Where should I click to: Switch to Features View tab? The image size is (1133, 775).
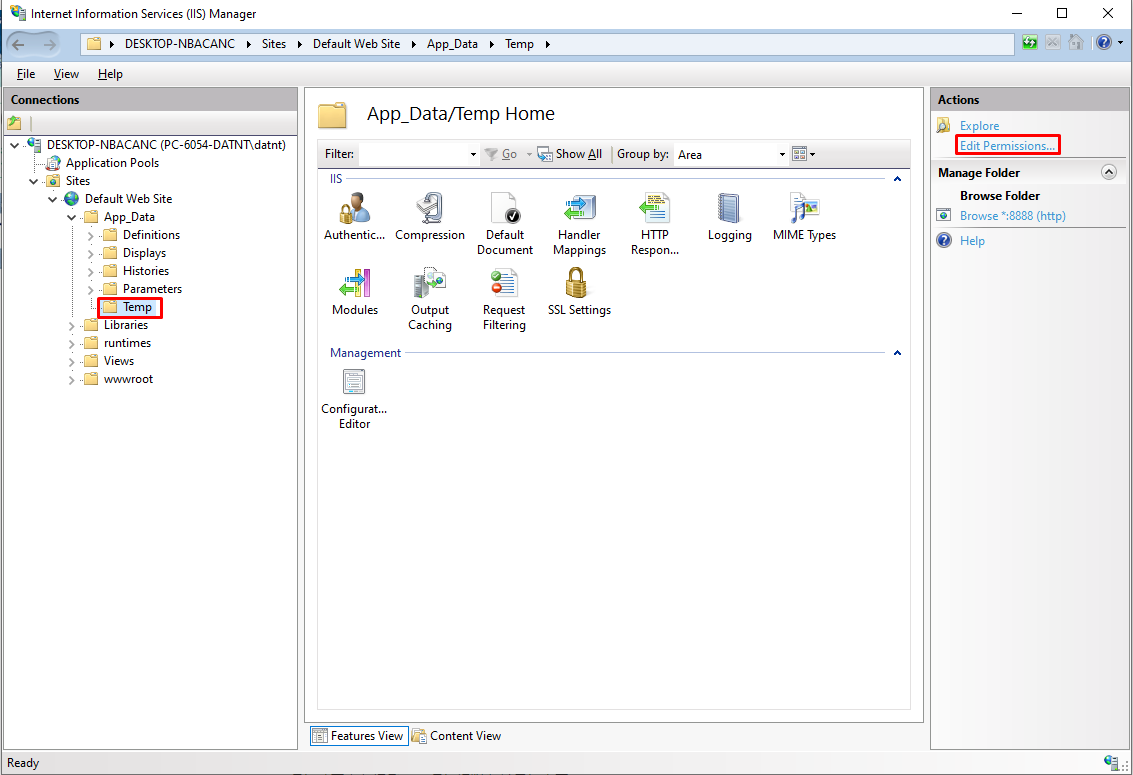(x=359, y=736)
